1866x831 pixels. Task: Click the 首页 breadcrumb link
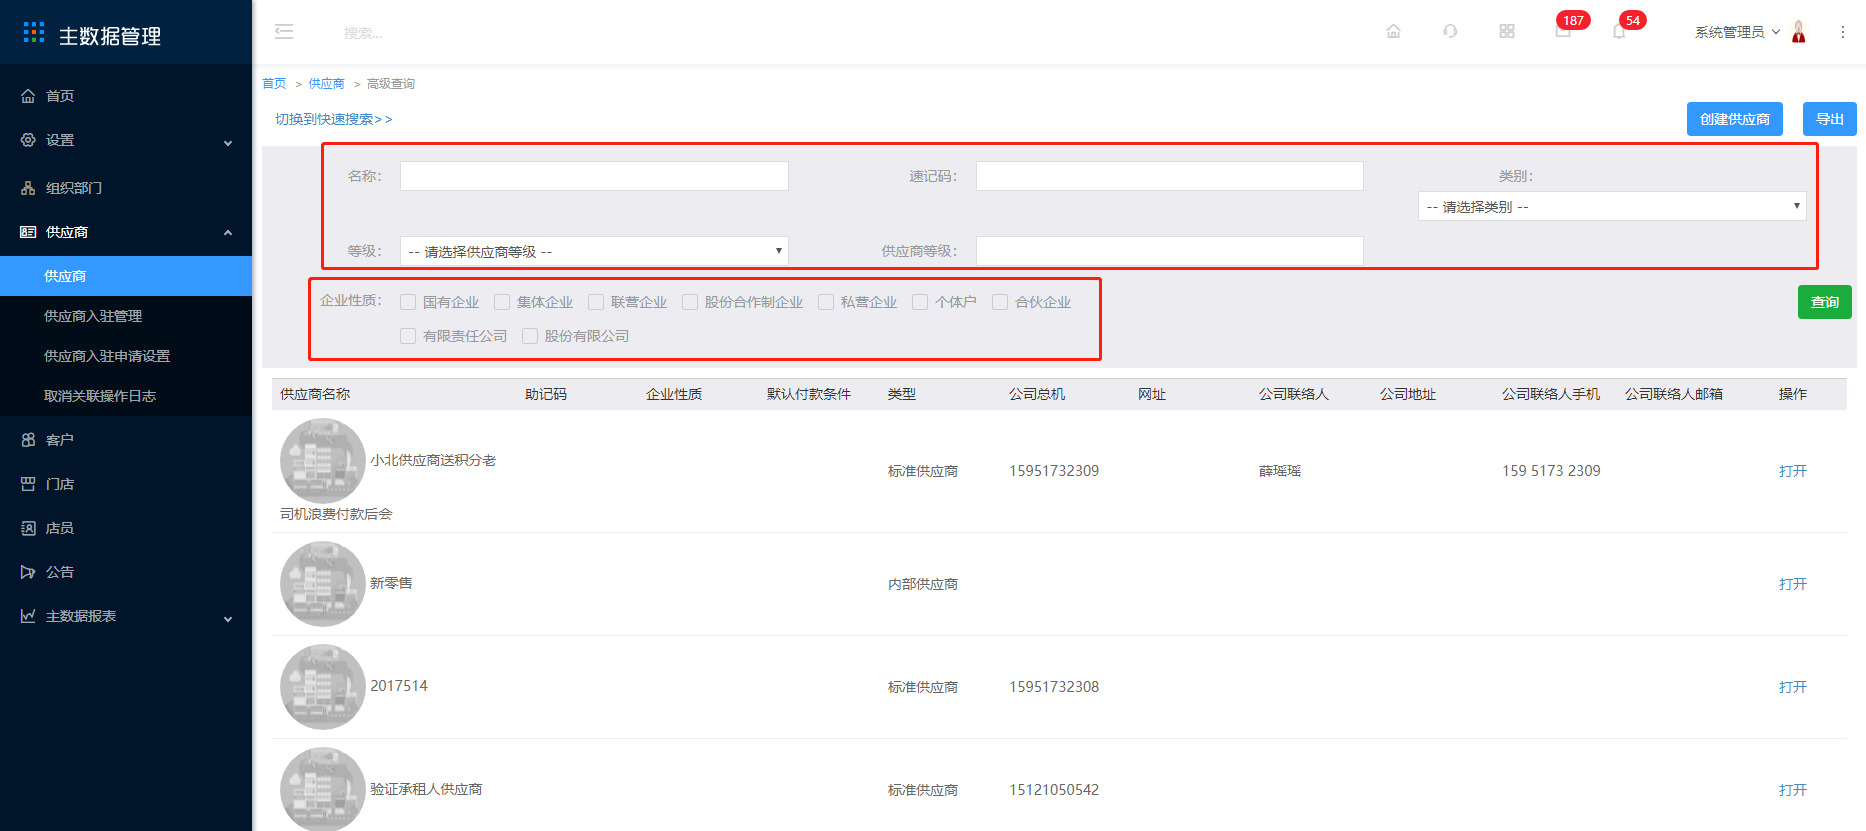[x=274, y=84]
